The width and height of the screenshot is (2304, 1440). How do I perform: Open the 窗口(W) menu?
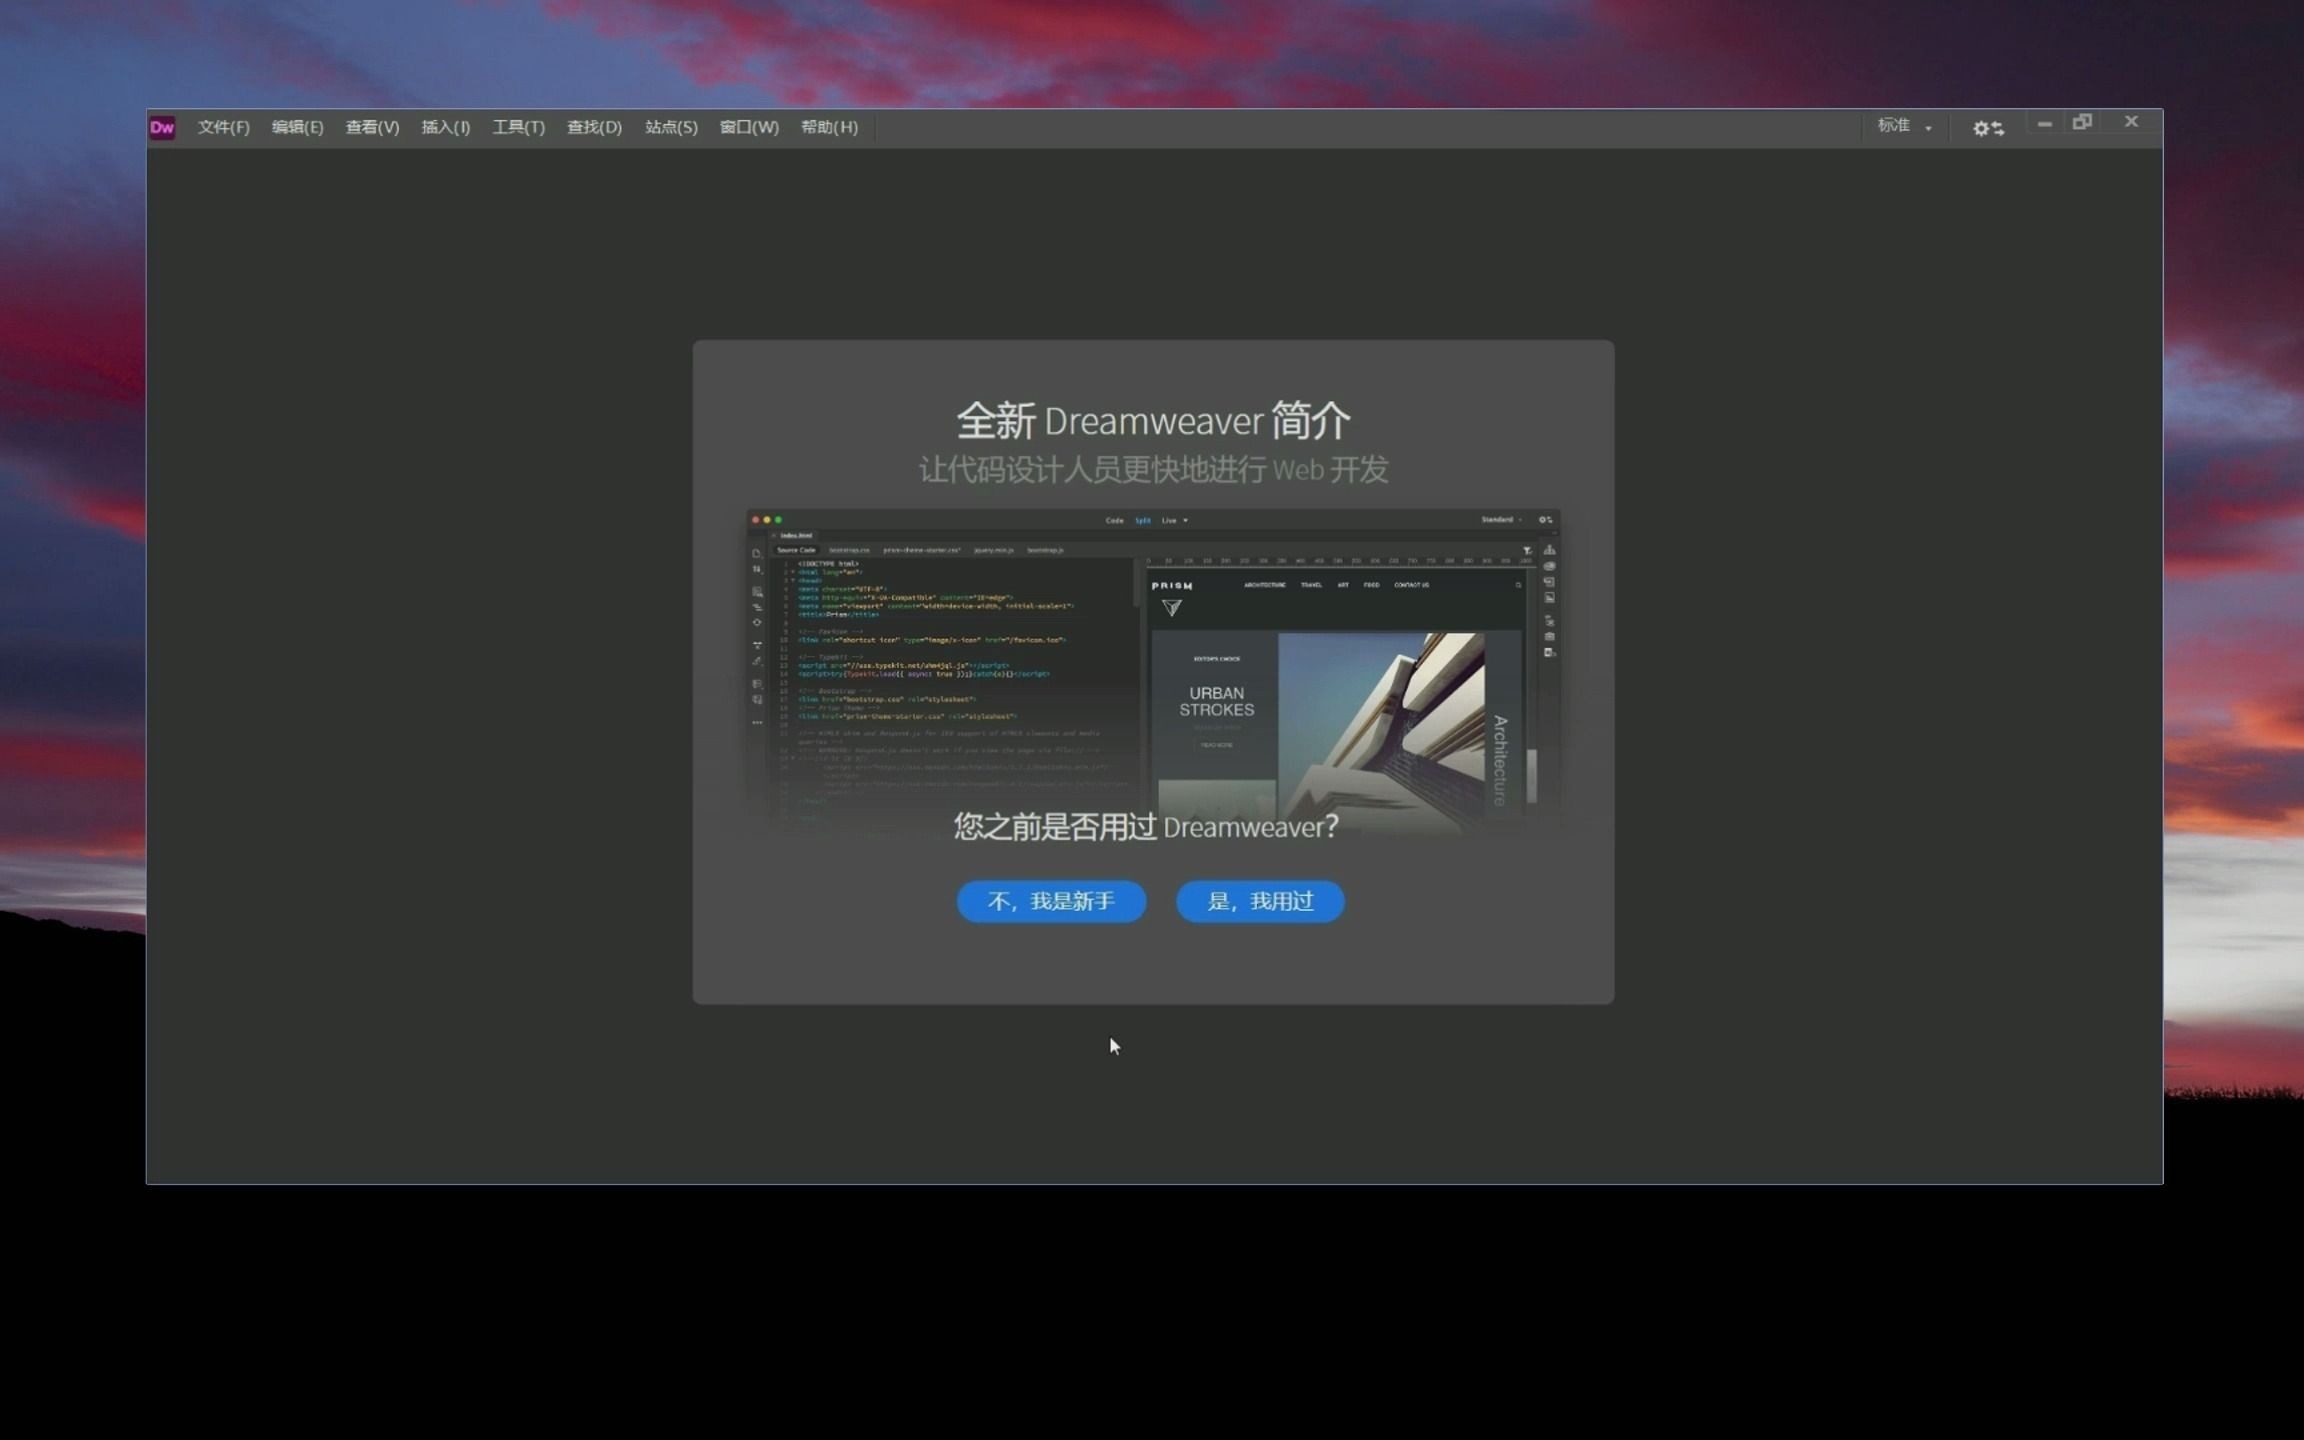click(x=749, y=127)
